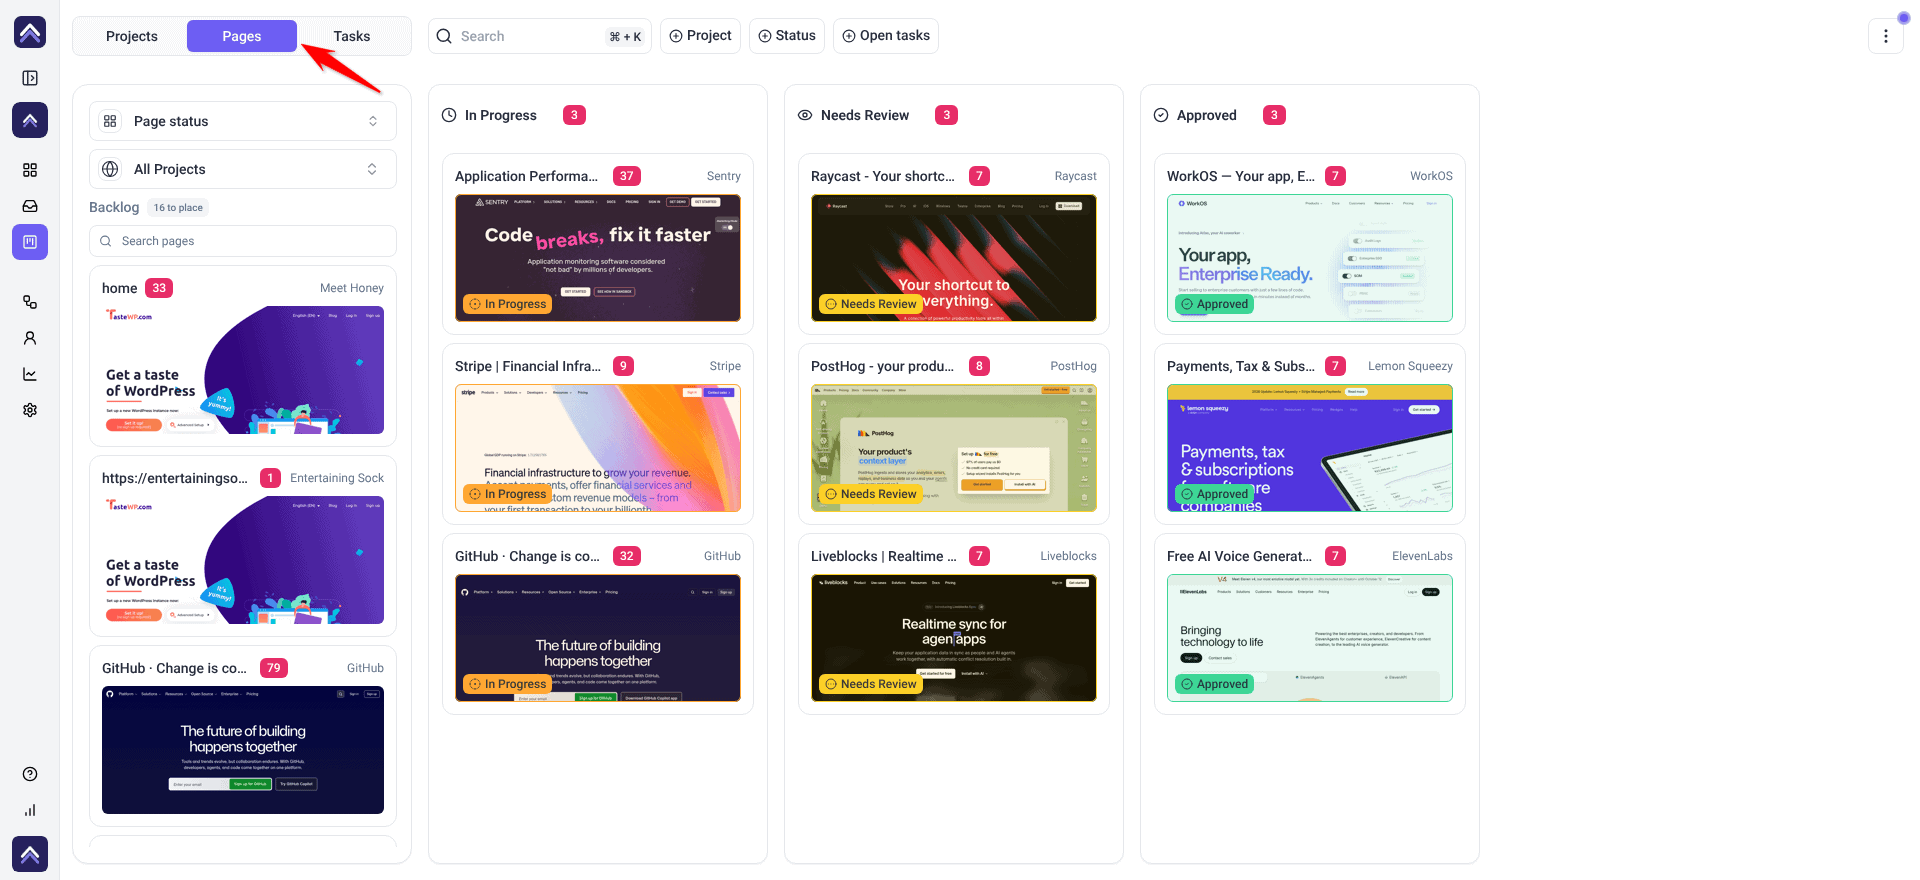Image resolution: width=1920 pixels, height=880 pixels.
Task: Open the All Projects dropdown
Action: click(x=243, y=169)
